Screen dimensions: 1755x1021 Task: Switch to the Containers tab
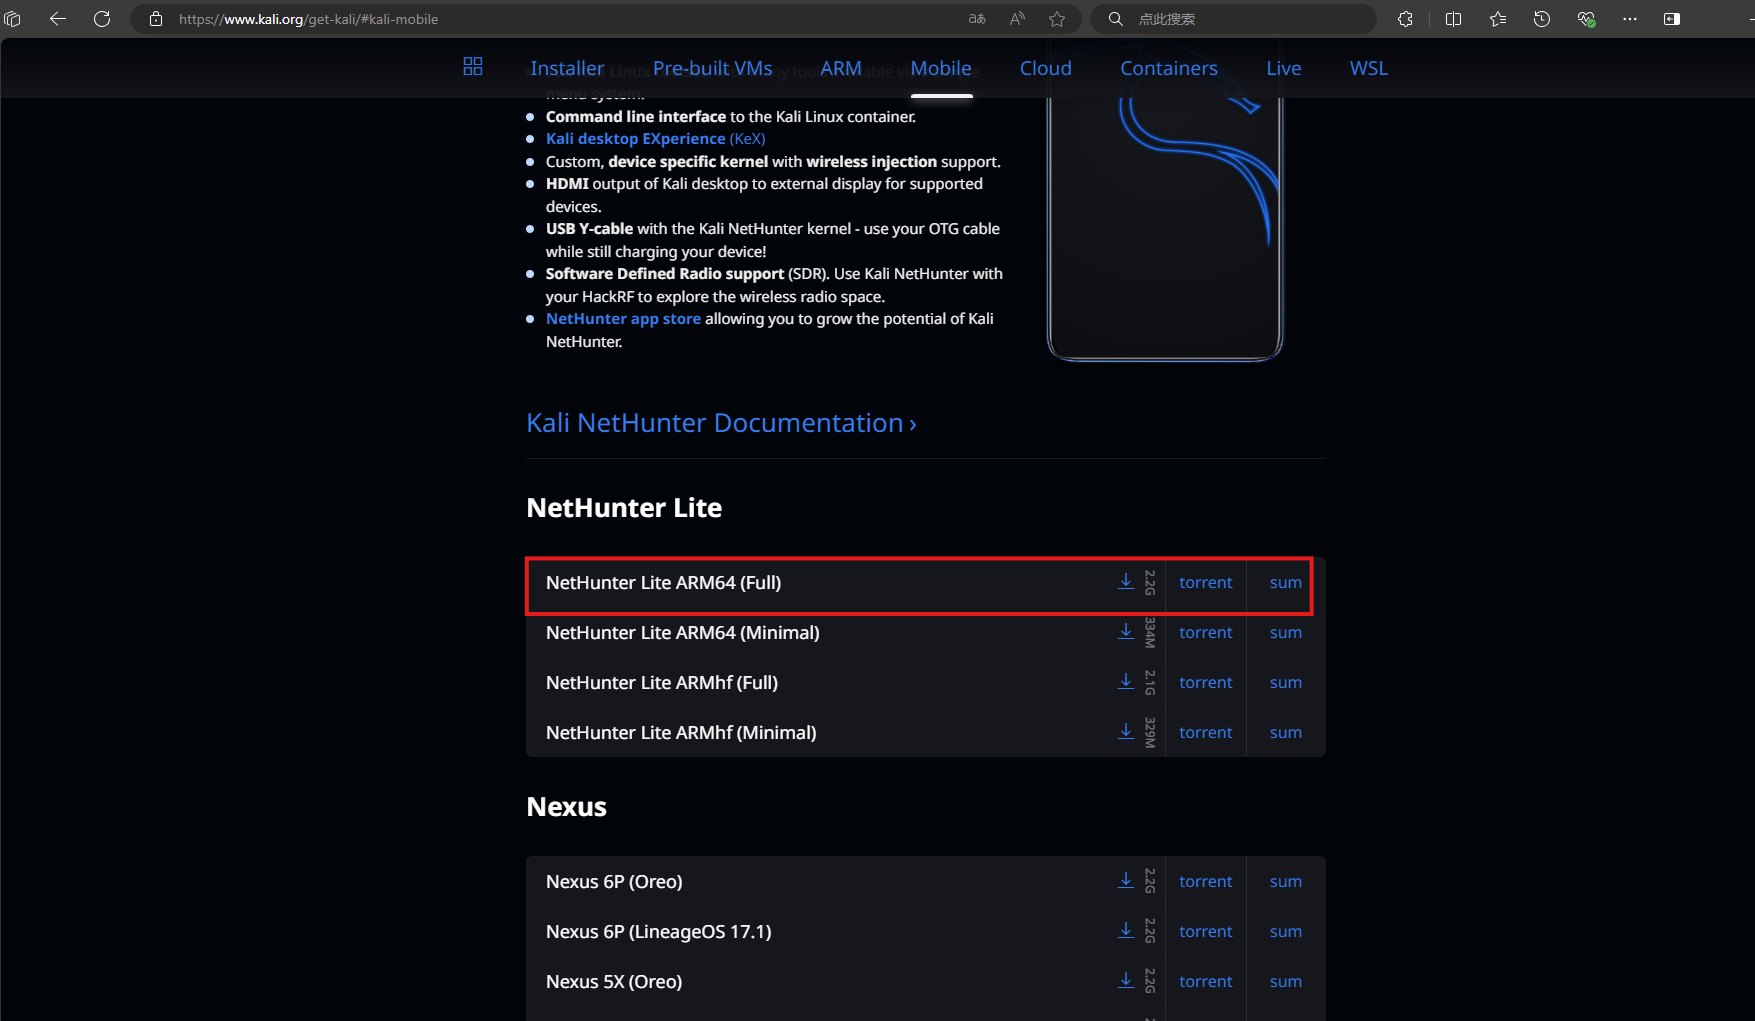(x=1168, y=68)
